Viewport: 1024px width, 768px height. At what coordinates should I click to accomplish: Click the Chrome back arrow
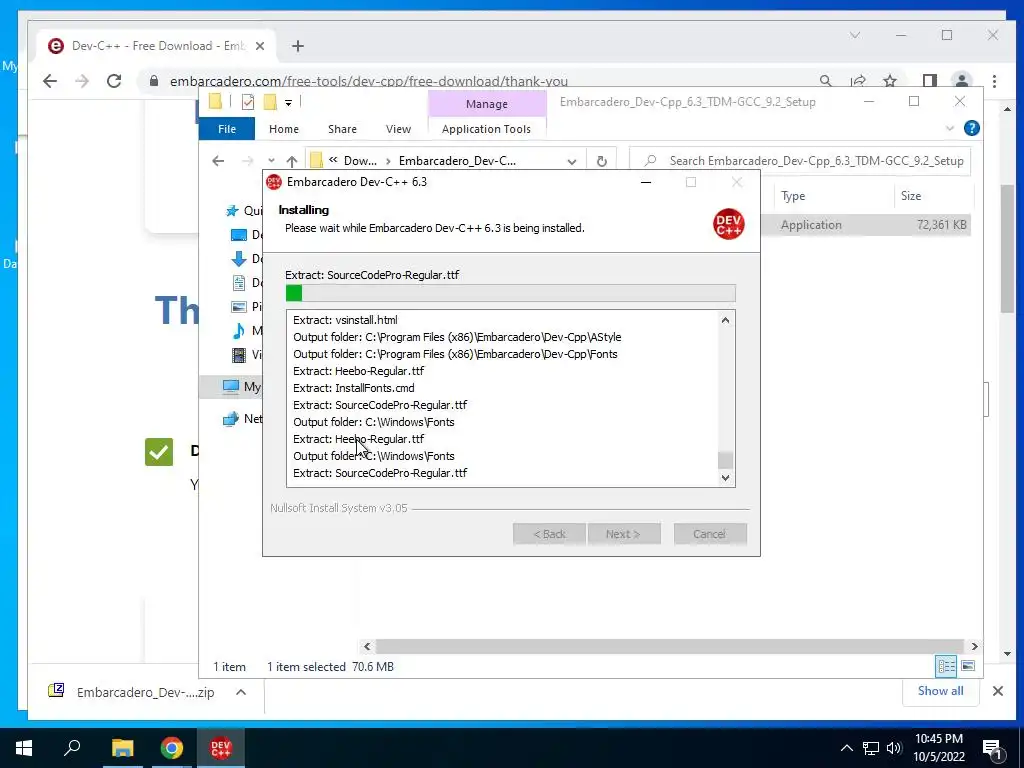pos(50,81)
